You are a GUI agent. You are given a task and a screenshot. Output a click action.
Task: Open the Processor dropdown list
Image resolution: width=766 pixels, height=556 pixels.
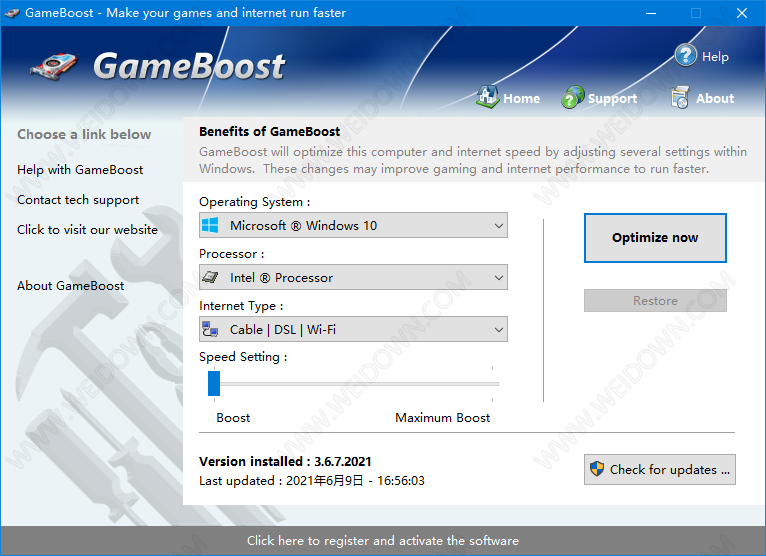click(499, 277)
